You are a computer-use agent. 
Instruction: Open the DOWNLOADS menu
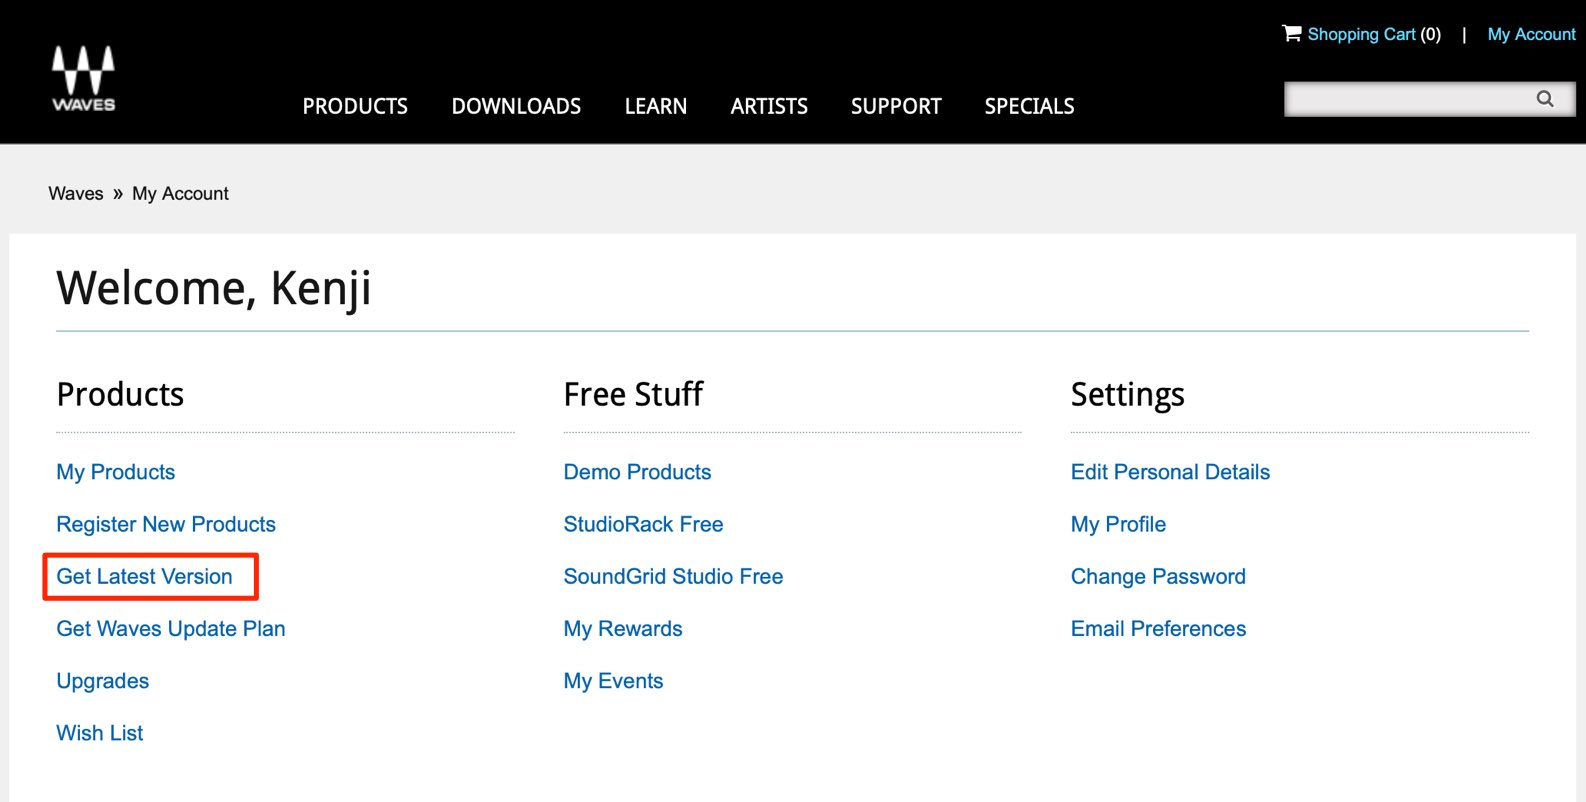tap(516, 106)
